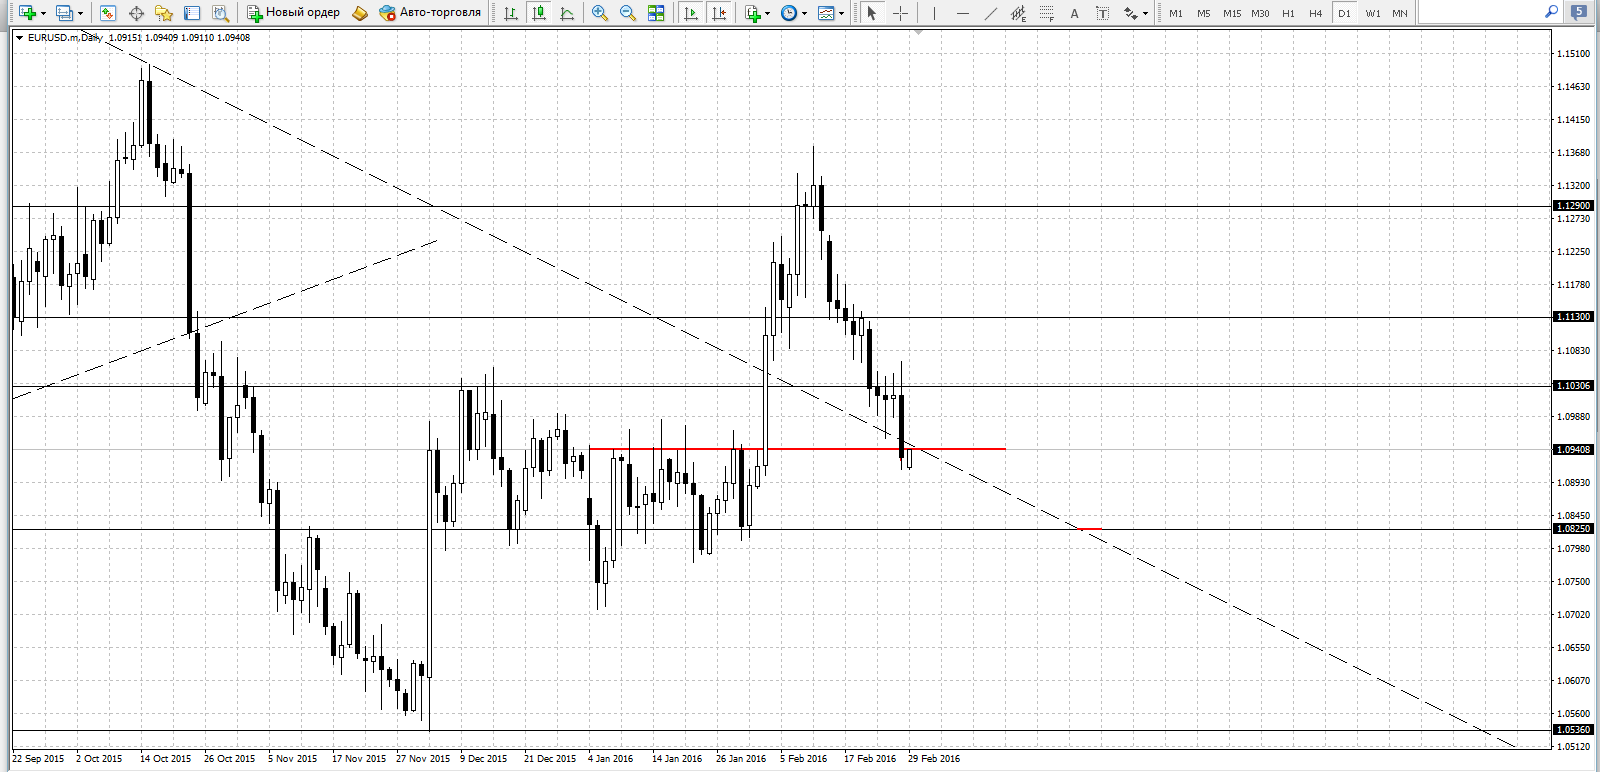Select the W1 weekly timeframe

click(1372, 13)
